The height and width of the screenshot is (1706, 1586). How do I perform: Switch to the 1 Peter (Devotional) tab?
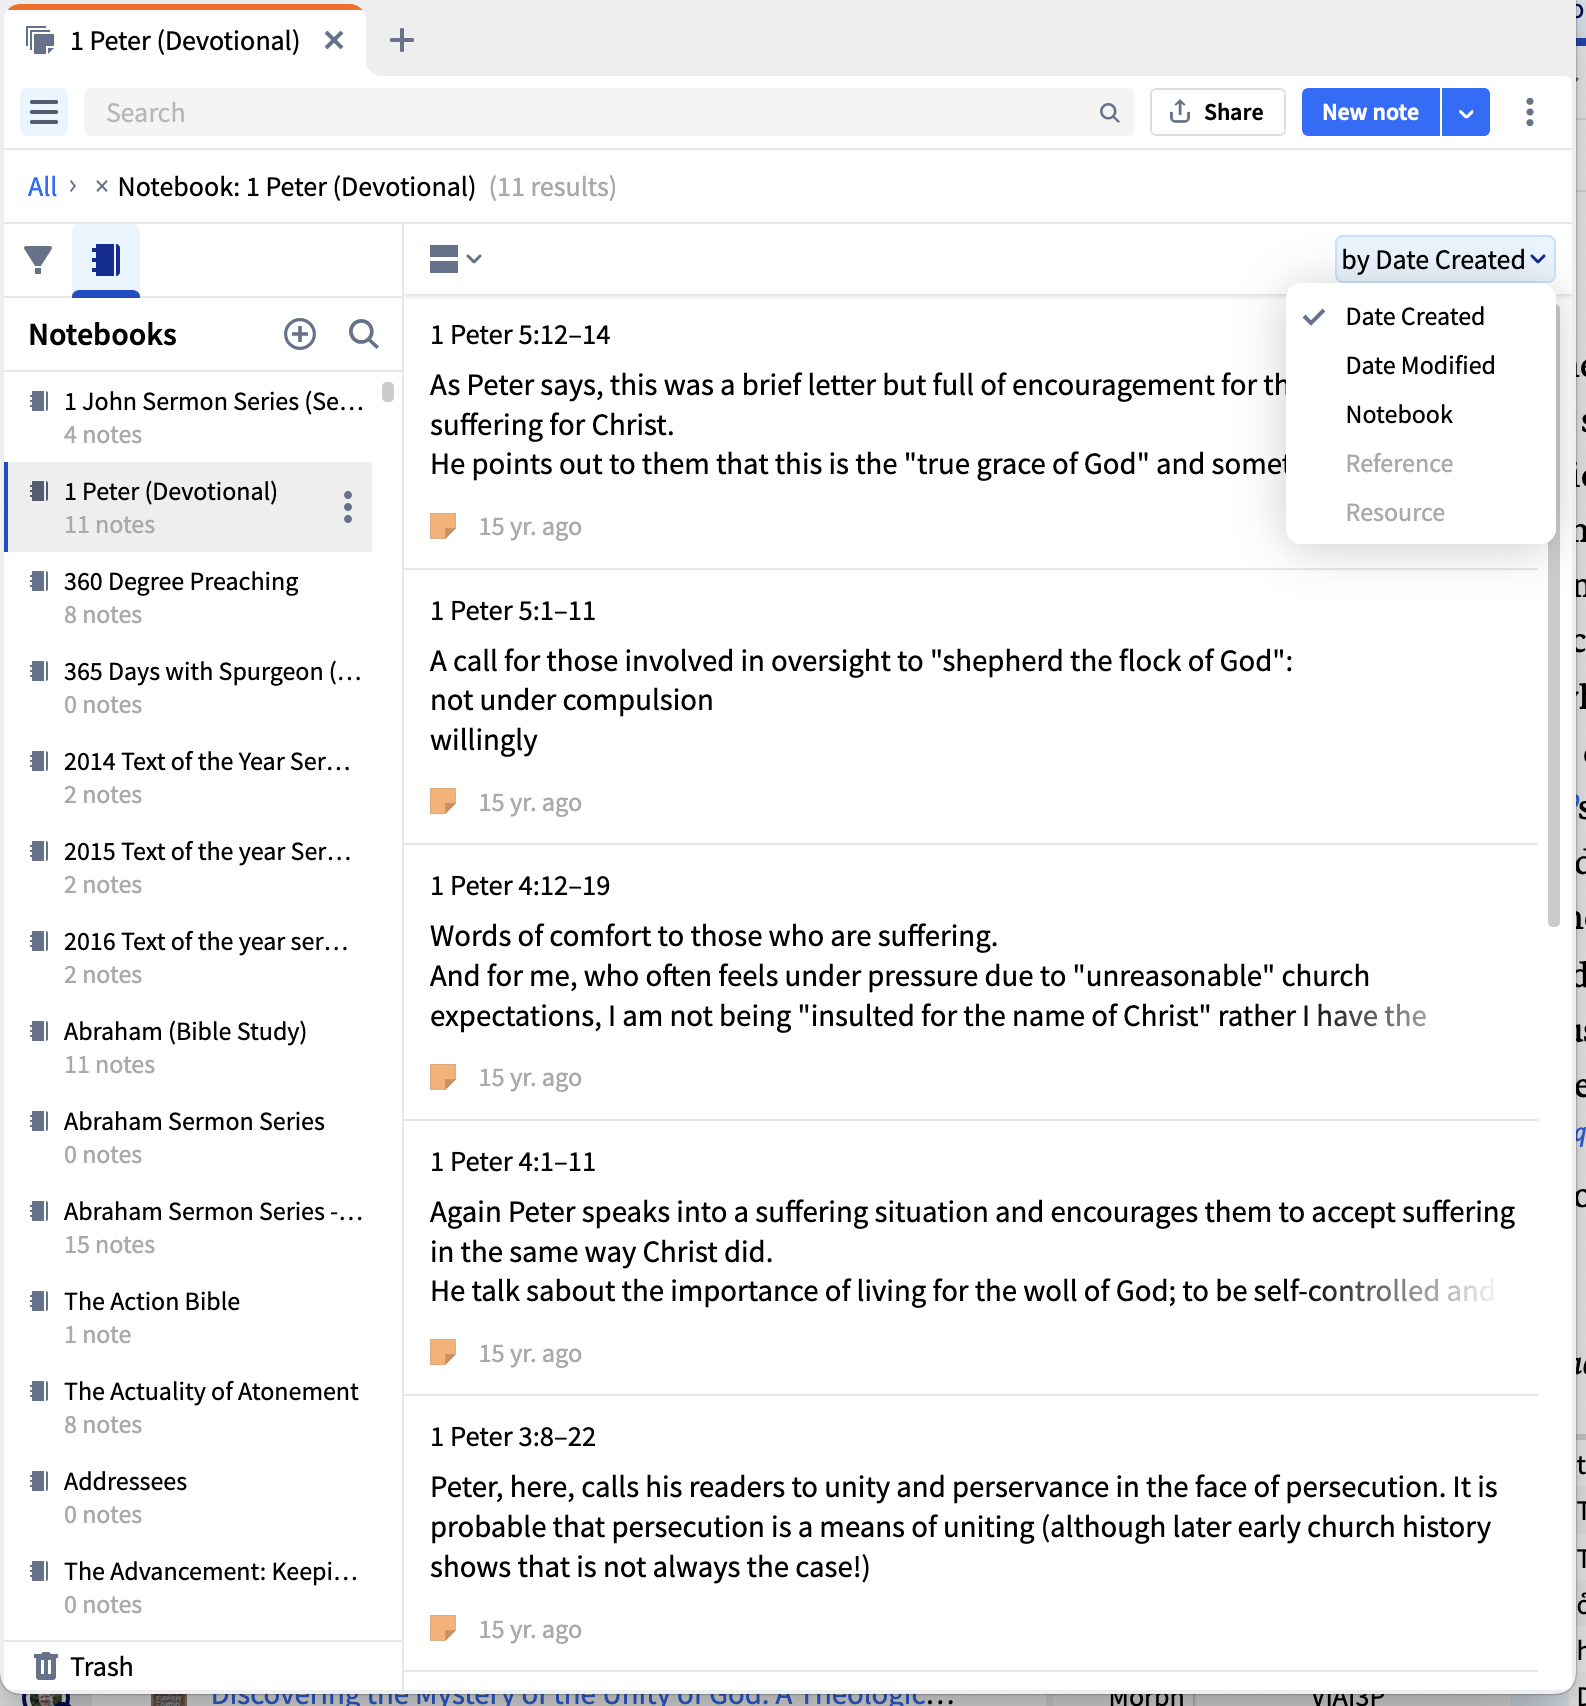(x=185, y=40)
